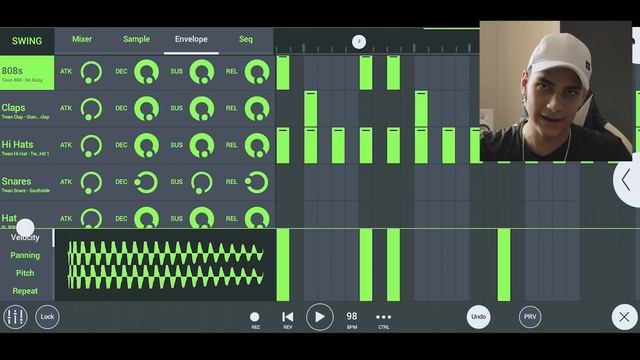Toggle the third lit 808s step
640x360 pixels.
tap(393, 73)
